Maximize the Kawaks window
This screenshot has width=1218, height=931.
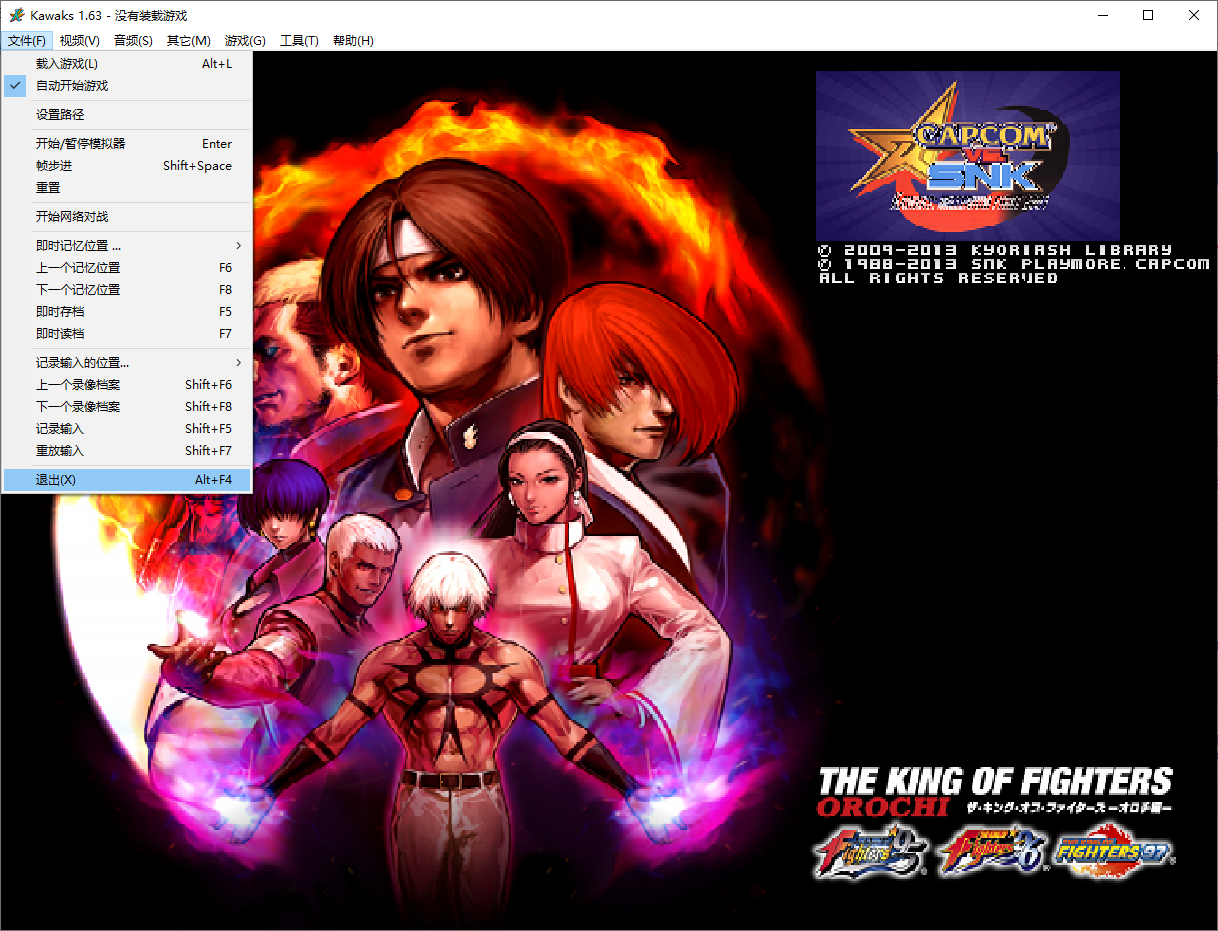coord(1148,16)
